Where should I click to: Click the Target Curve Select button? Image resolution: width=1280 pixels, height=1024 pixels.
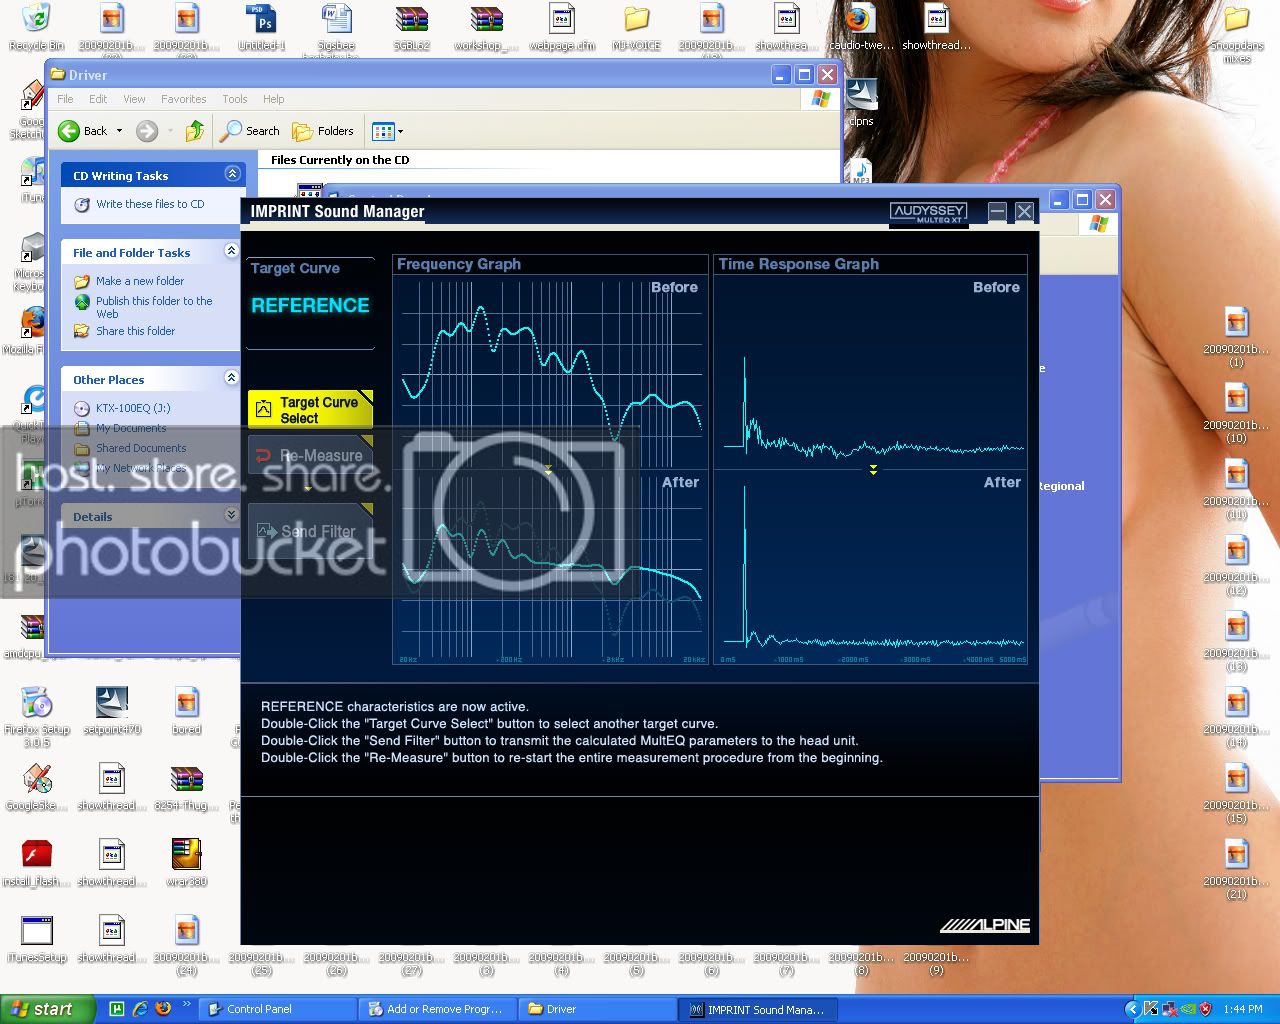point(310,409)
